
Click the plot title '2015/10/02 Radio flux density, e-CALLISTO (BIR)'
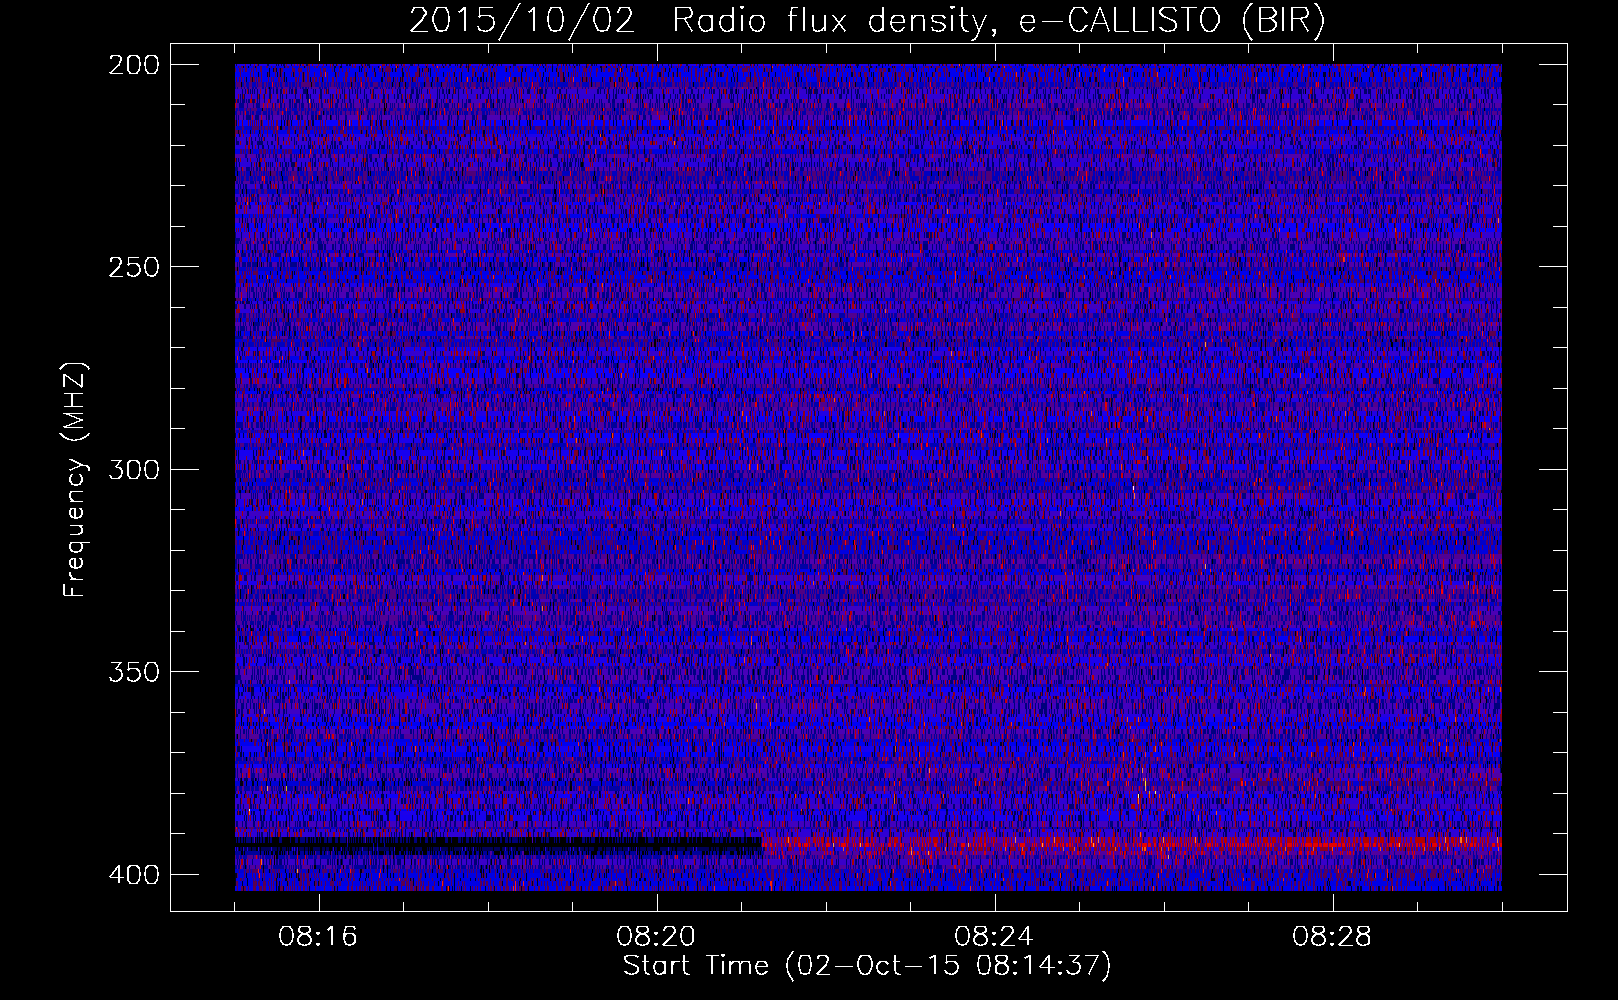click(867, 21)
